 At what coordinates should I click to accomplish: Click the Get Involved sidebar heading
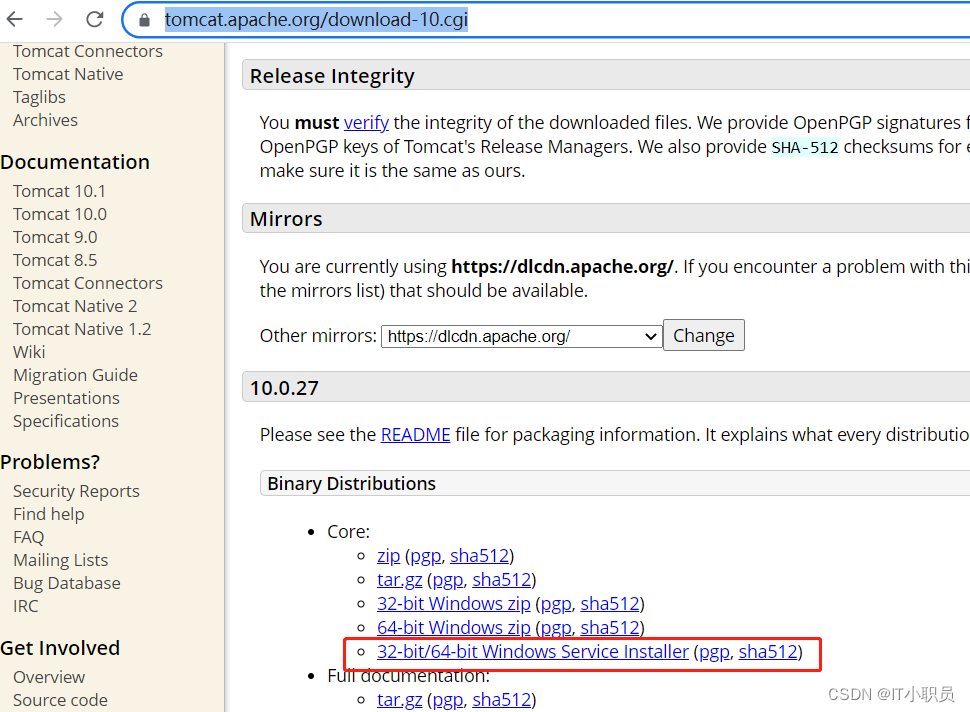pyautogui.click(x=60, y=648)
